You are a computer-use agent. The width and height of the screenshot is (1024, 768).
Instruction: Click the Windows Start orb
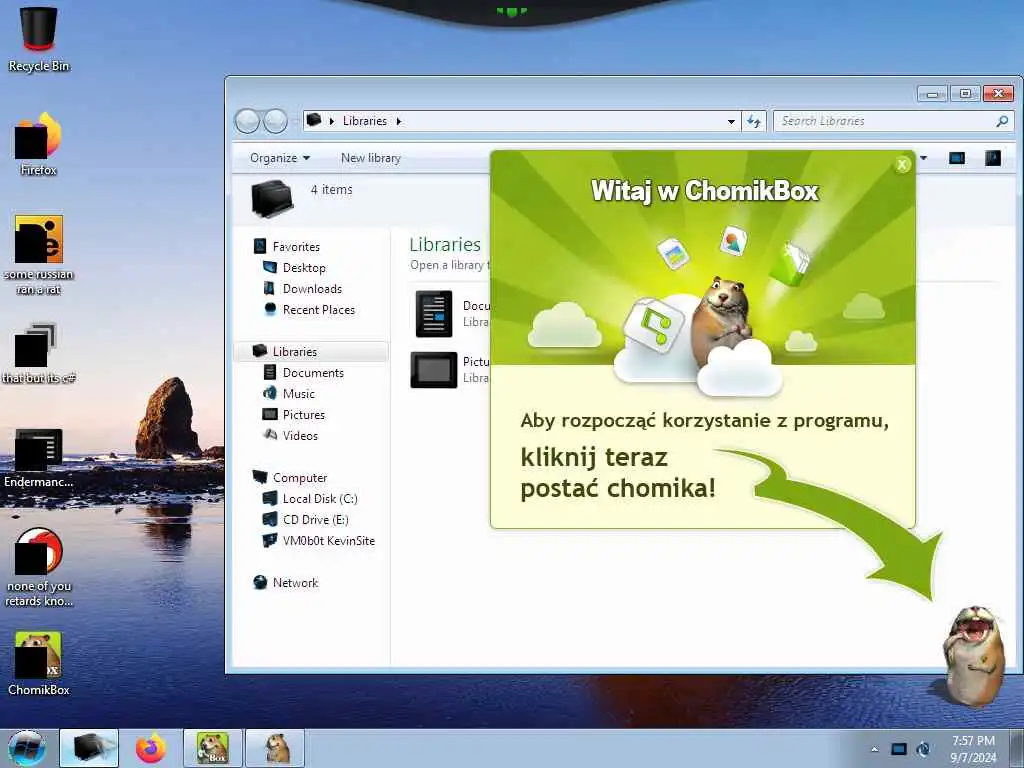pyautogui.click(x=27, y=748)
